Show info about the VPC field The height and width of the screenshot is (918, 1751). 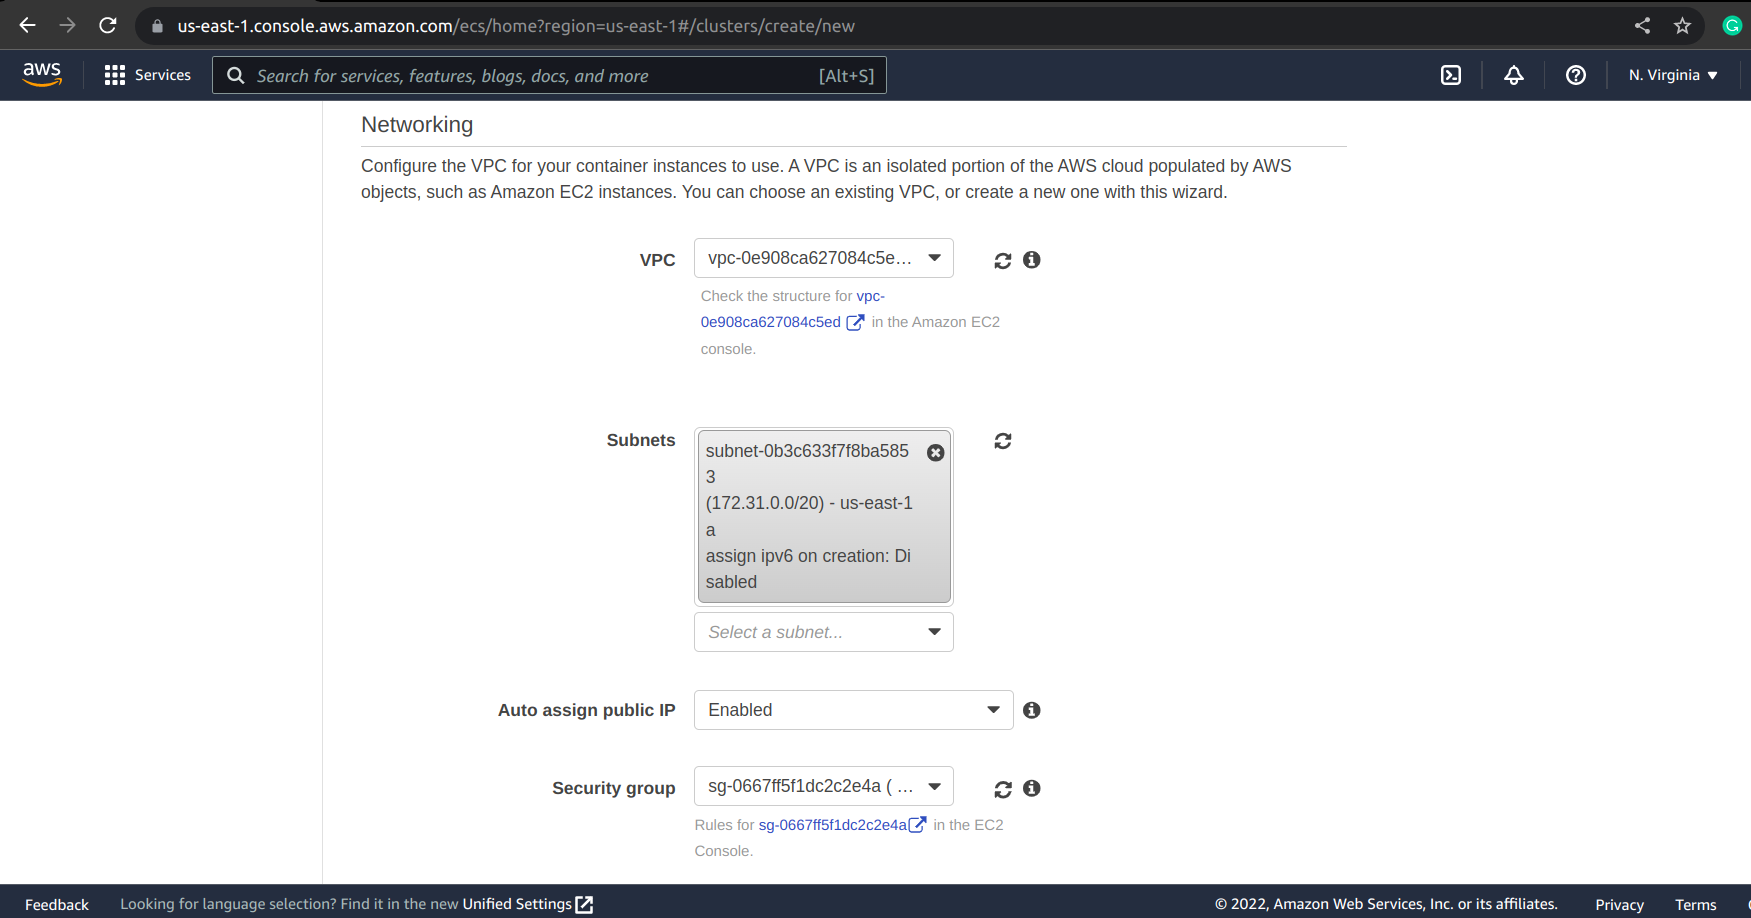[1032, 260]
